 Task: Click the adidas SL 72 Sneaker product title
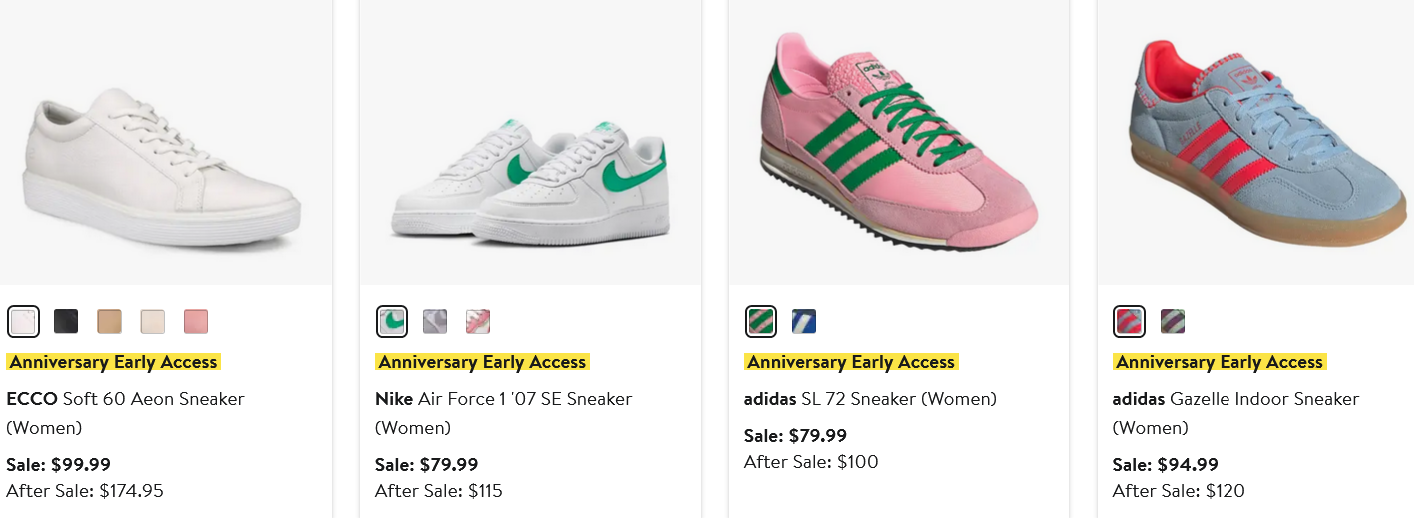870,399
